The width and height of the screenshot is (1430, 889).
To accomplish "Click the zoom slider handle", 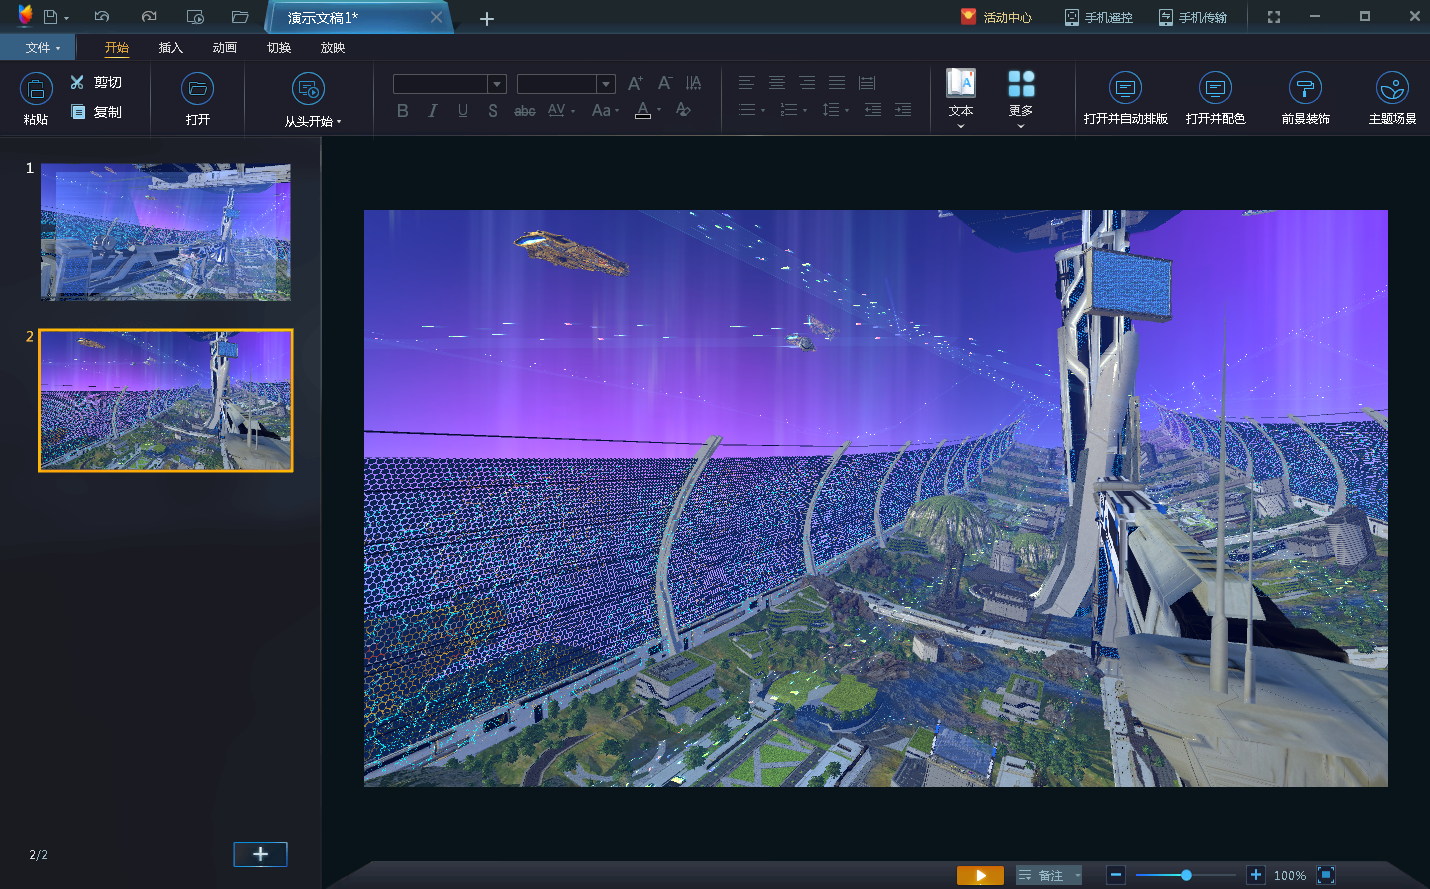I will (1186, 875).
